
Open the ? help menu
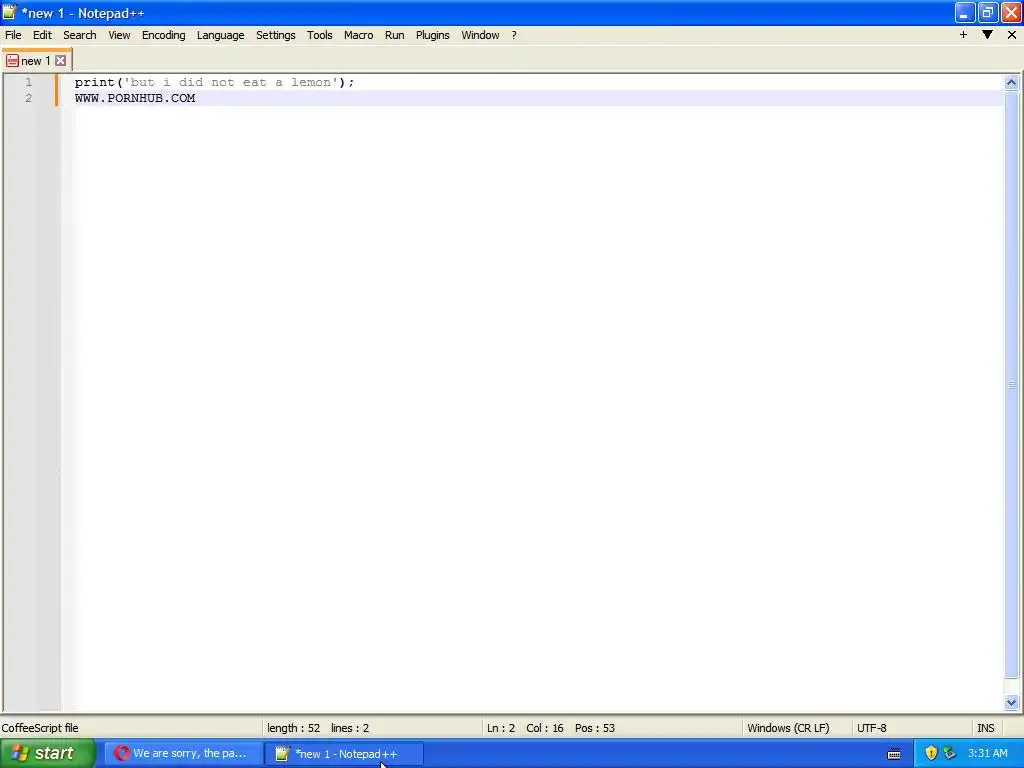coord(514,35)
